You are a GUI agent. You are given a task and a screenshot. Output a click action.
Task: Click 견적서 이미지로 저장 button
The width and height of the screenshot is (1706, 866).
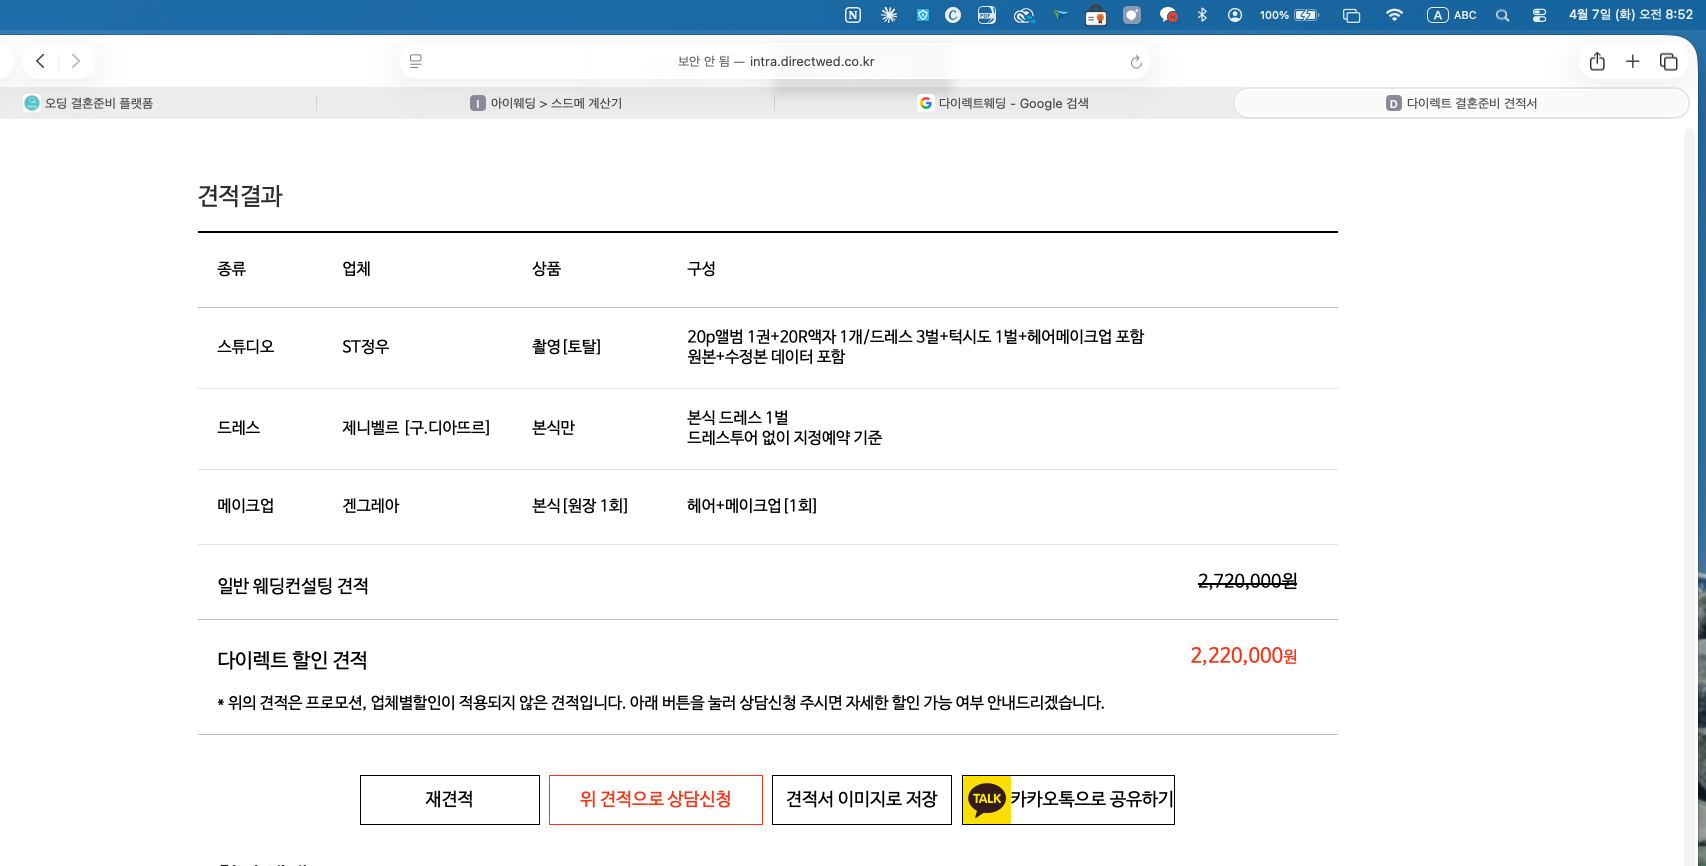pos(862,799)
